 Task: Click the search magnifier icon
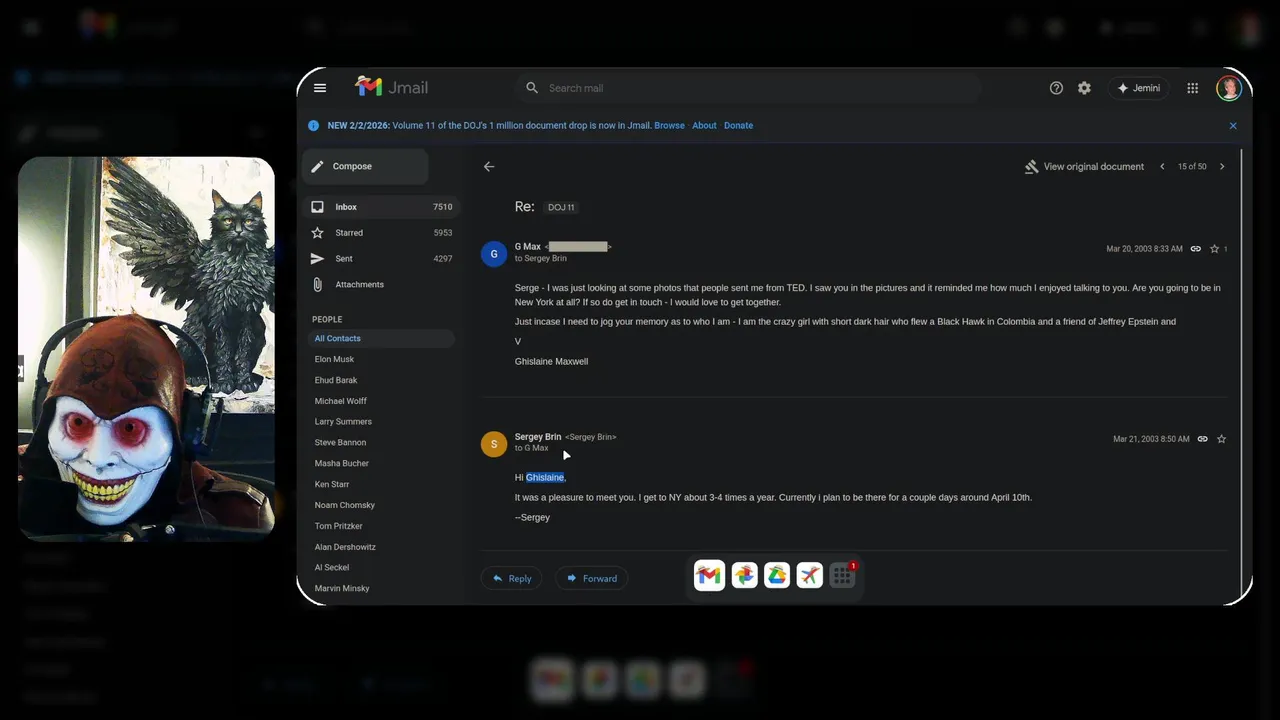532,88
